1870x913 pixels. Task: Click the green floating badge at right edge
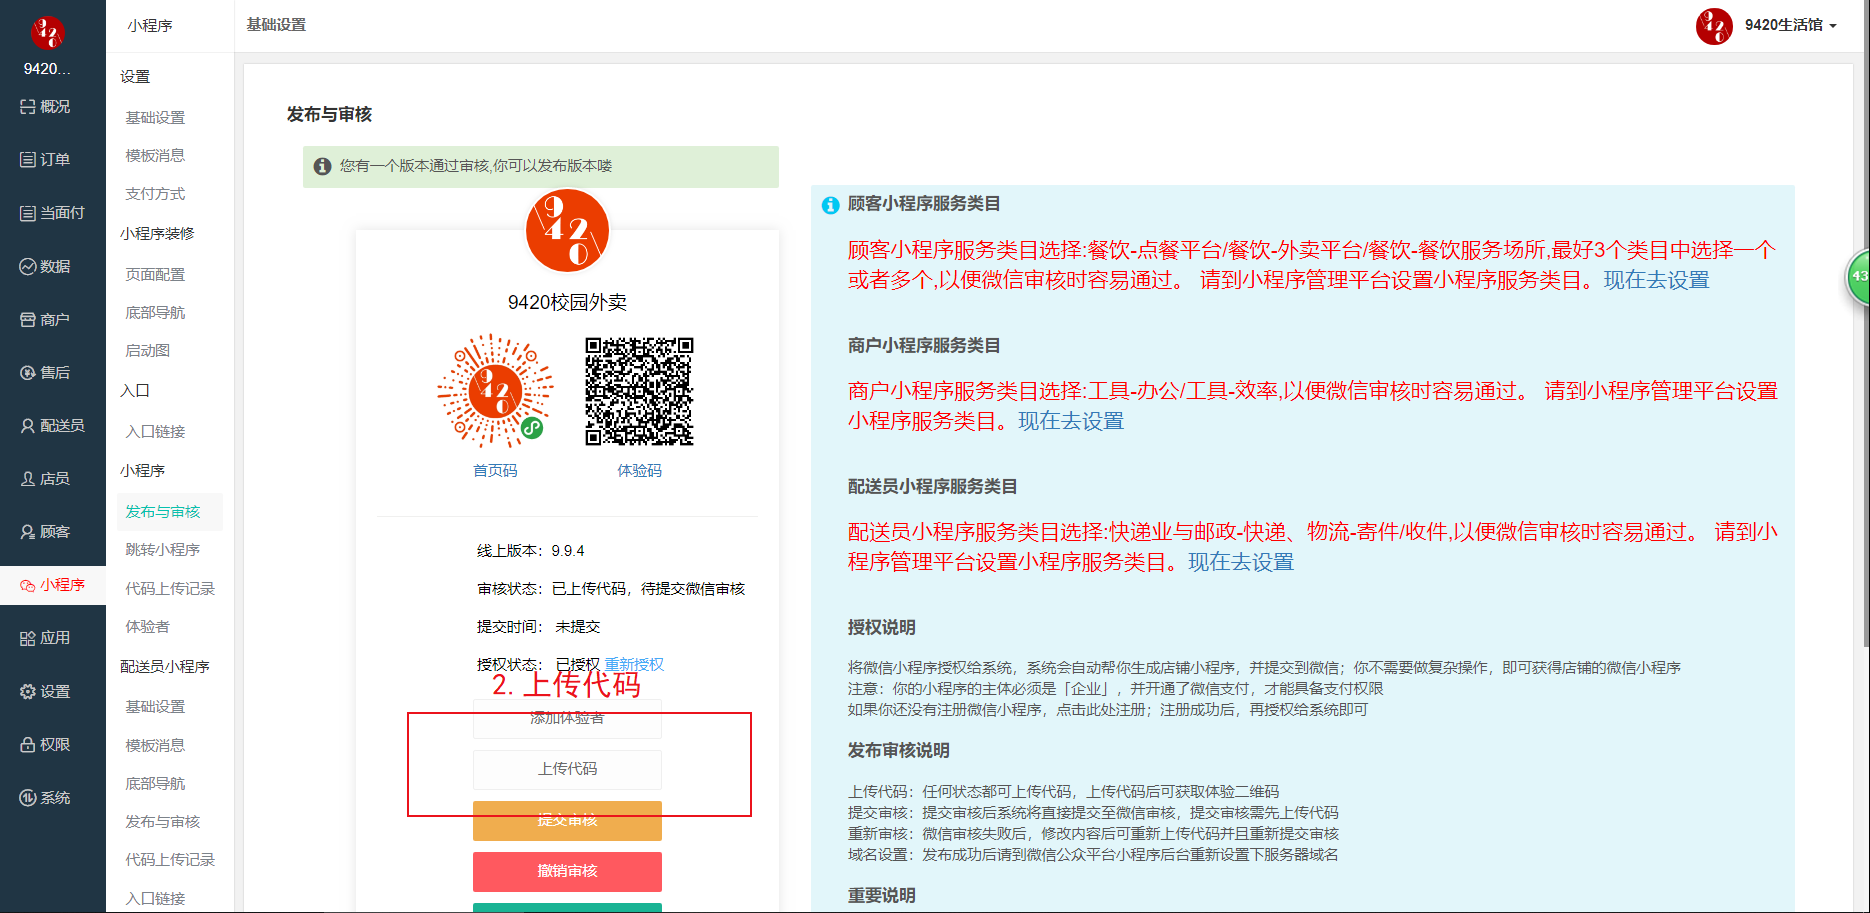point(1858,276)
